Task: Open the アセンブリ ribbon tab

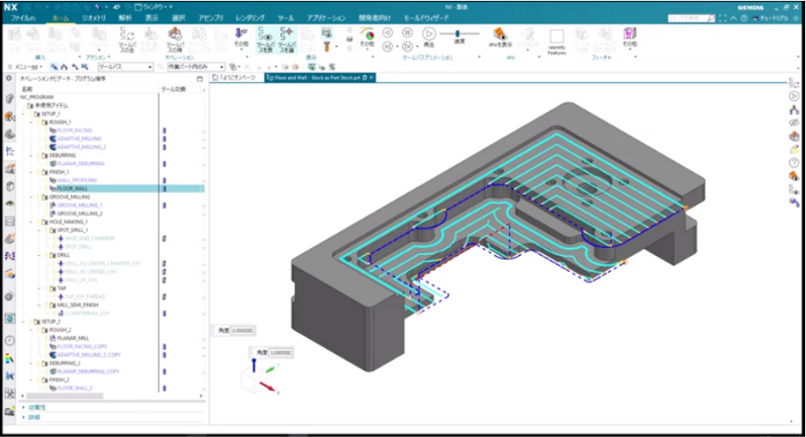Action: coord(211,18)
